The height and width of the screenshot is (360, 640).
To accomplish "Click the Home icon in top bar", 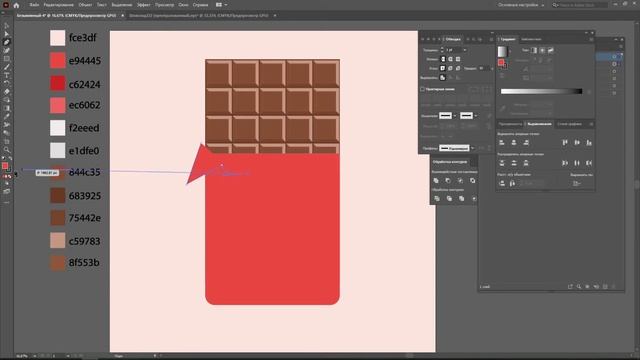I will tap(16, 5).
